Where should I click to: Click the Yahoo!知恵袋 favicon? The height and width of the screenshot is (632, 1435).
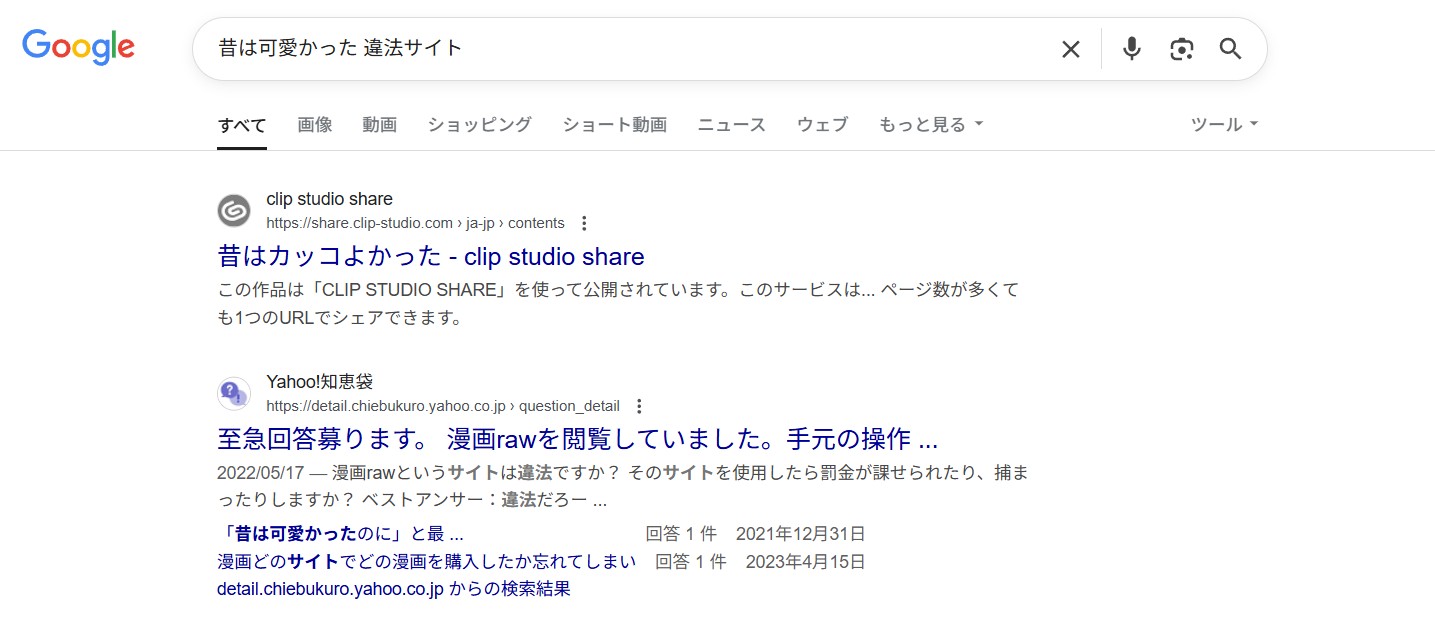[233, 393]
